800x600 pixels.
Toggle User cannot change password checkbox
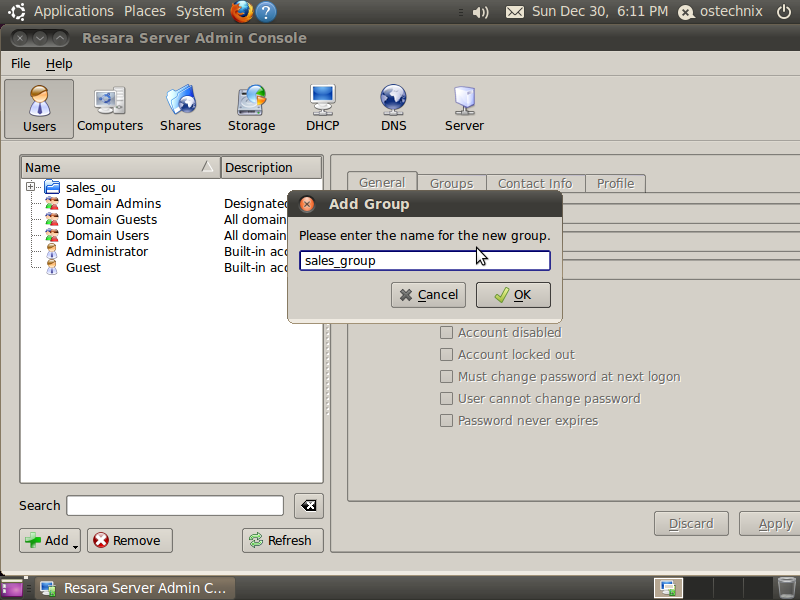point(446,398)
